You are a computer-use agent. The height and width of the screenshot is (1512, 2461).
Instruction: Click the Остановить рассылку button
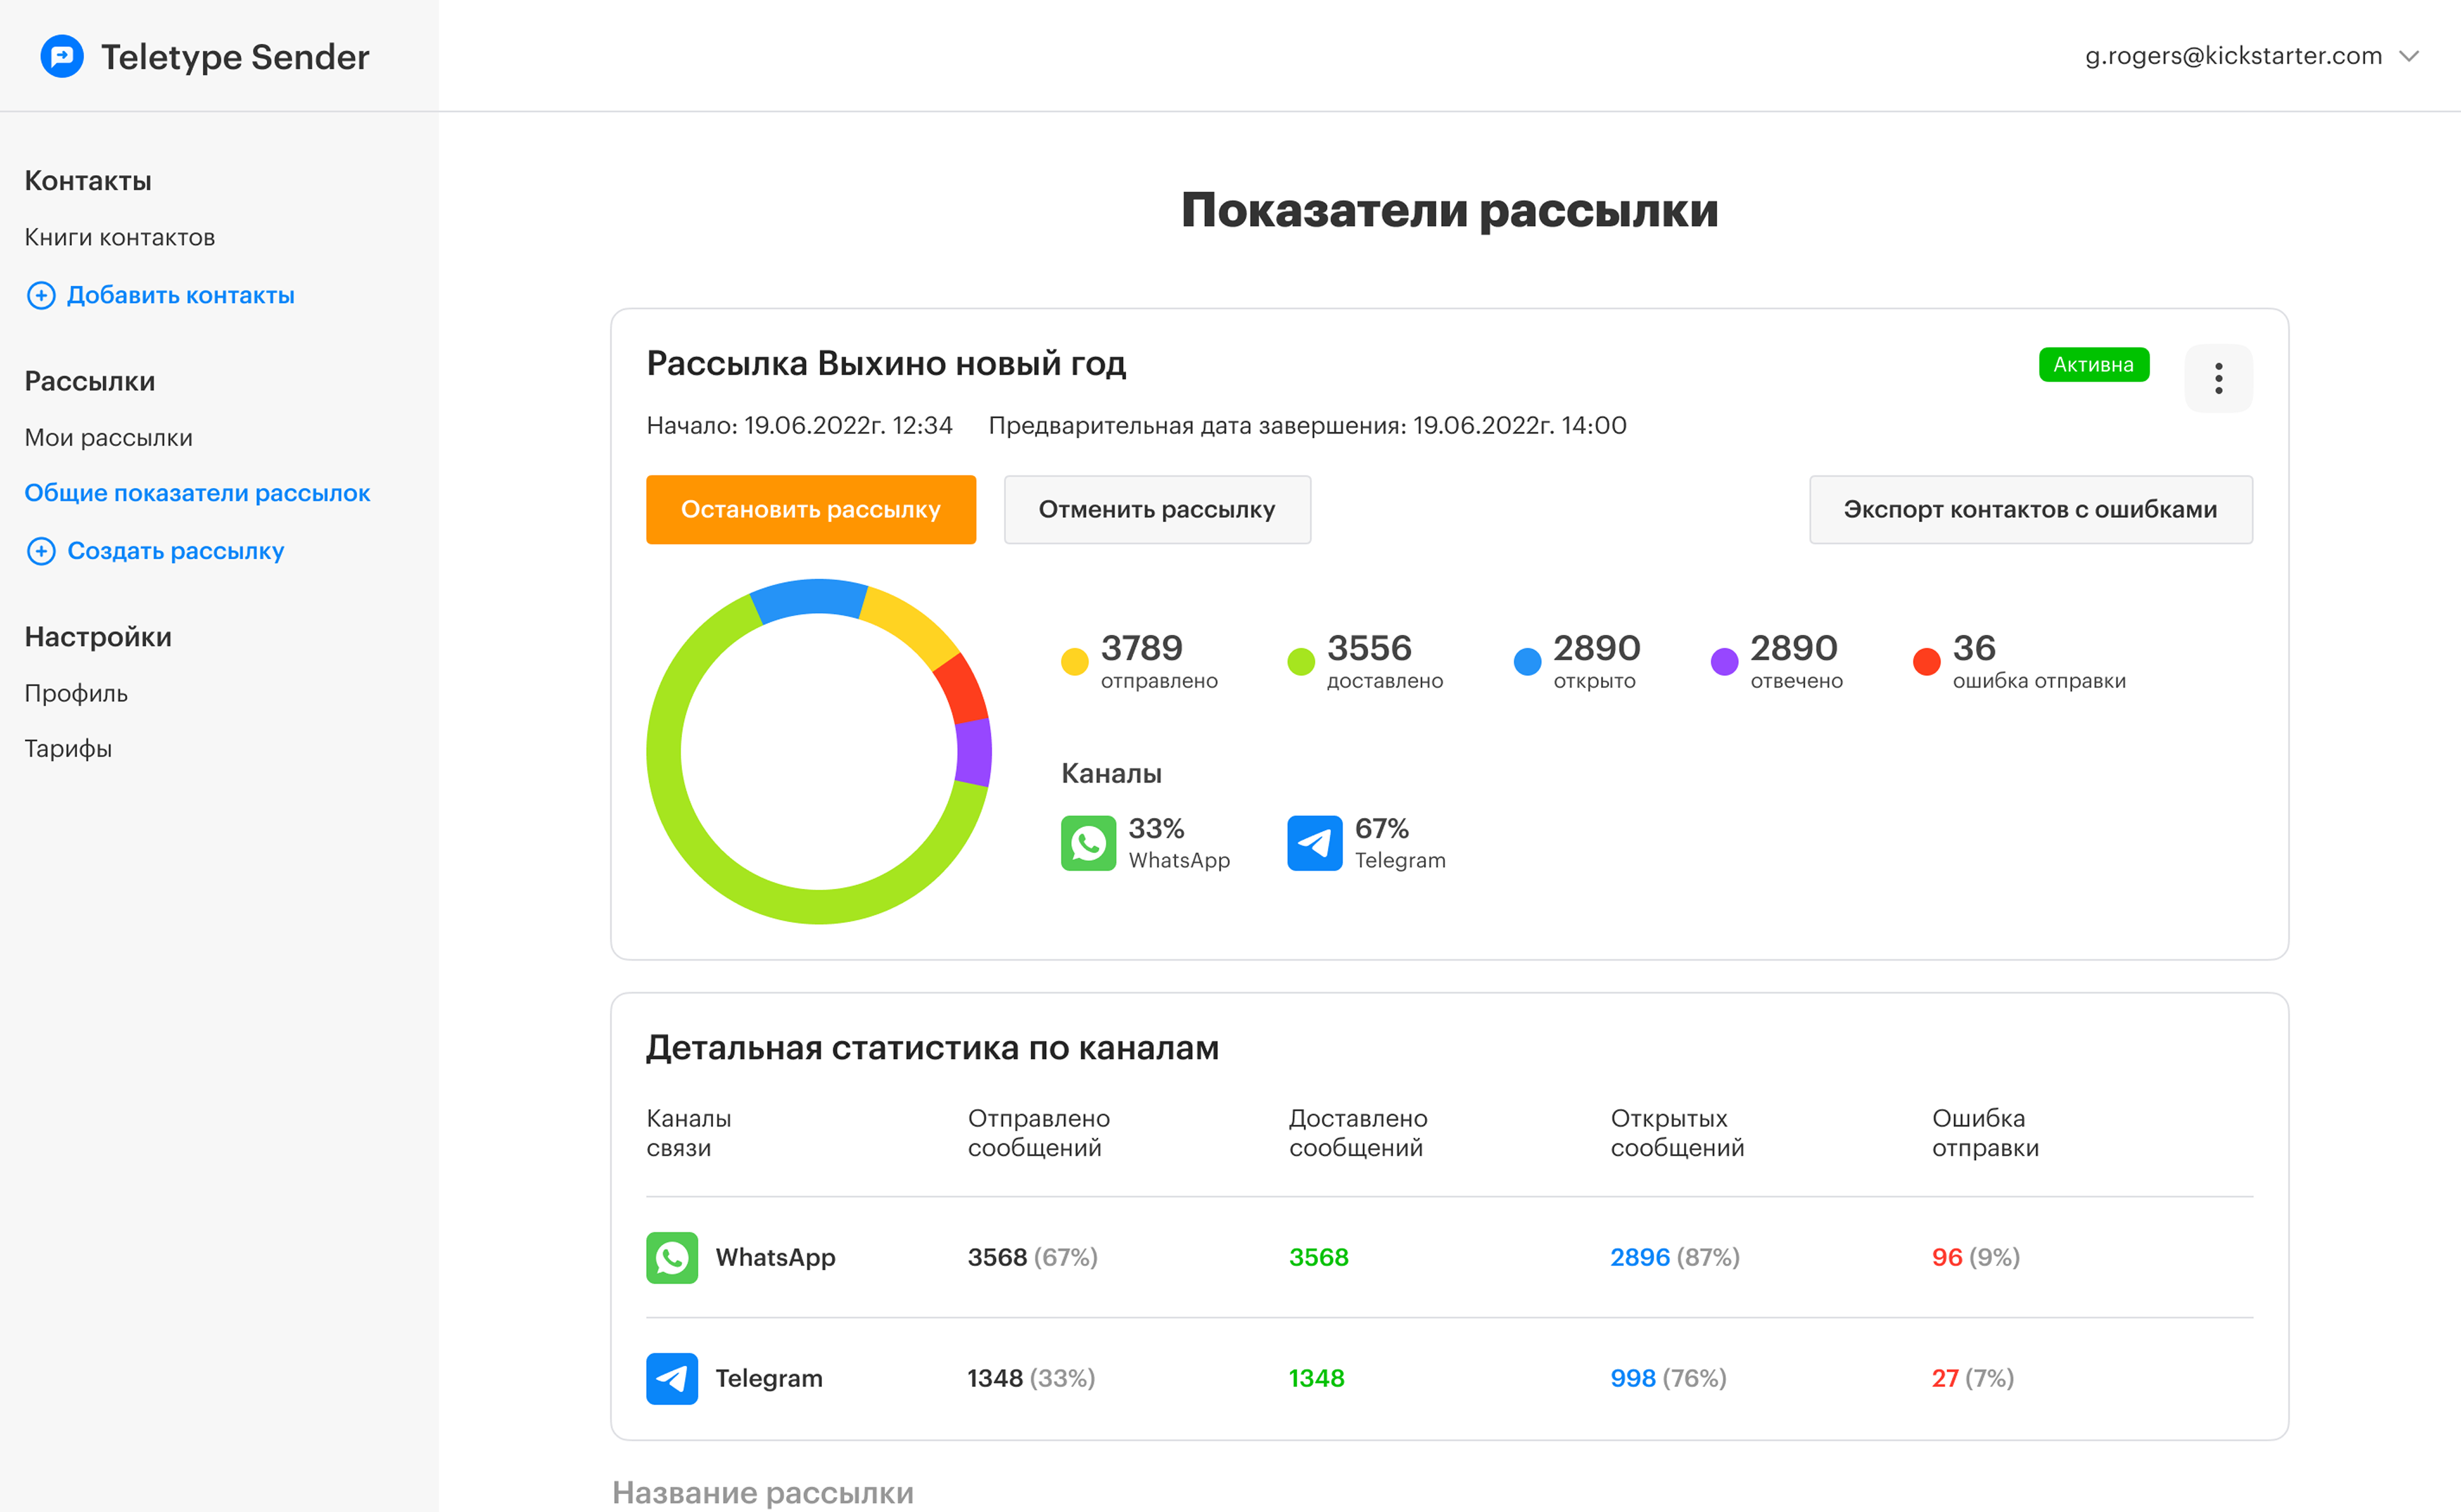point(811,510)
